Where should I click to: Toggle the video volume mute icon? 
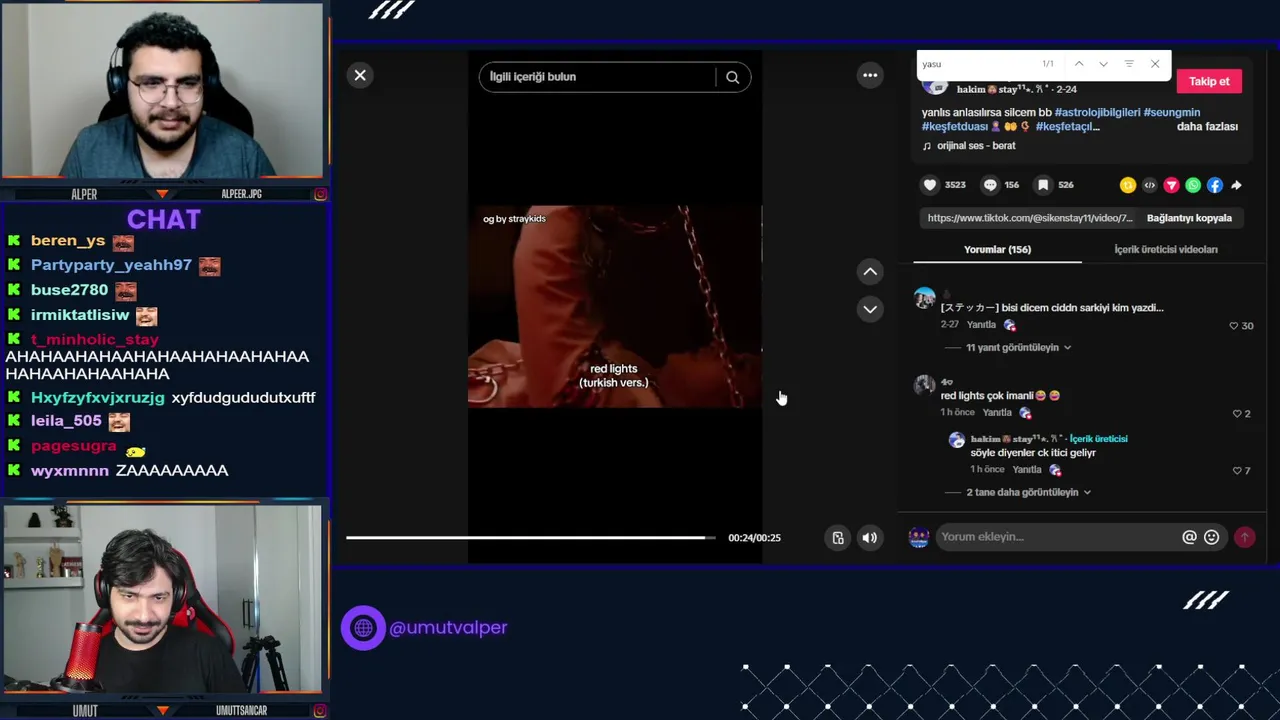point(870,538)
